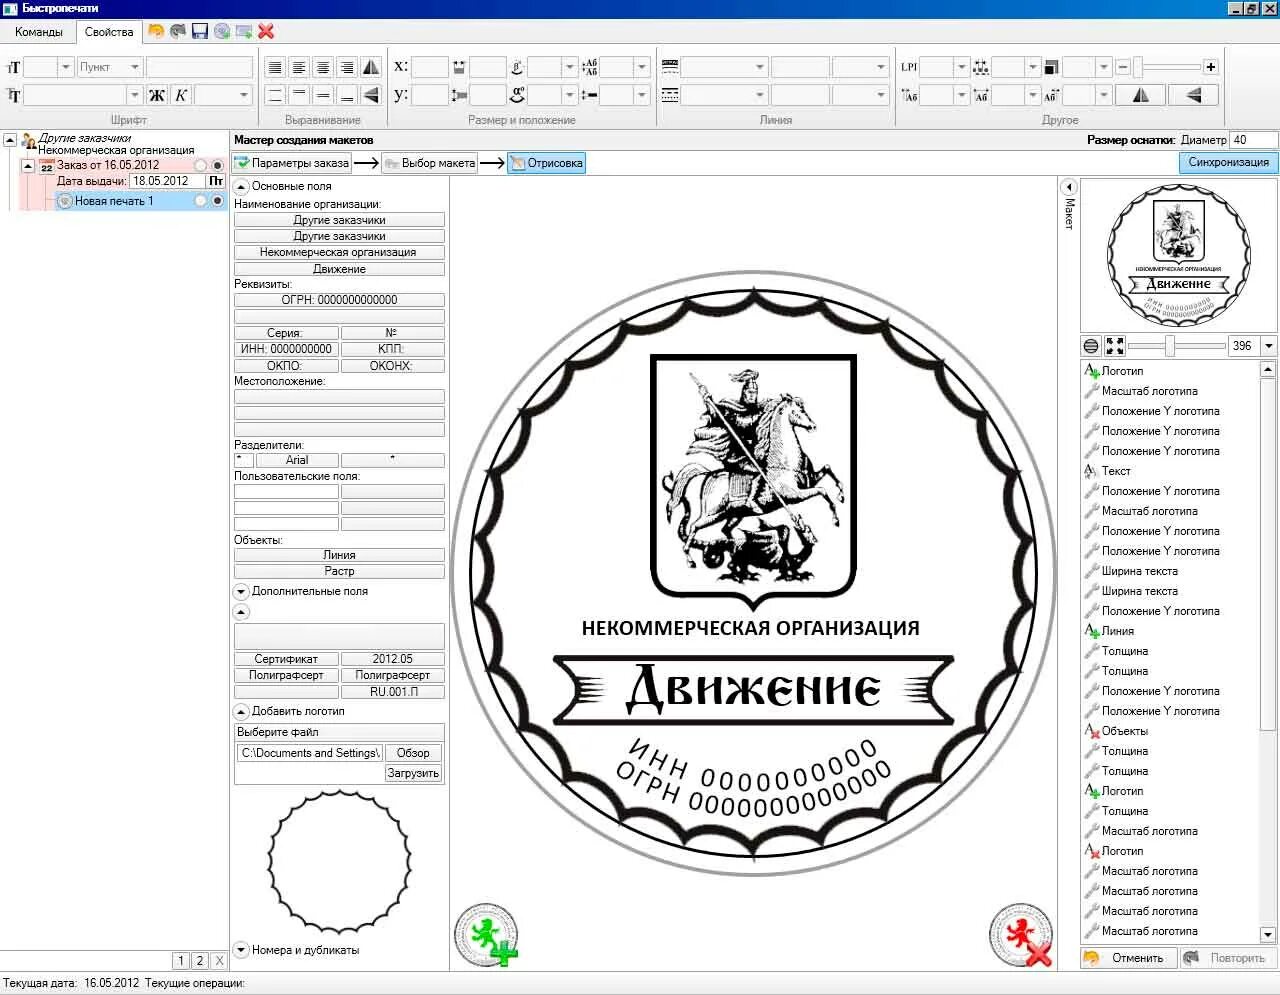Image resolution: width=1280 pixels, height=995 pixels.
Task: Align to bottom vertical alignment icon
Action: 347,95
